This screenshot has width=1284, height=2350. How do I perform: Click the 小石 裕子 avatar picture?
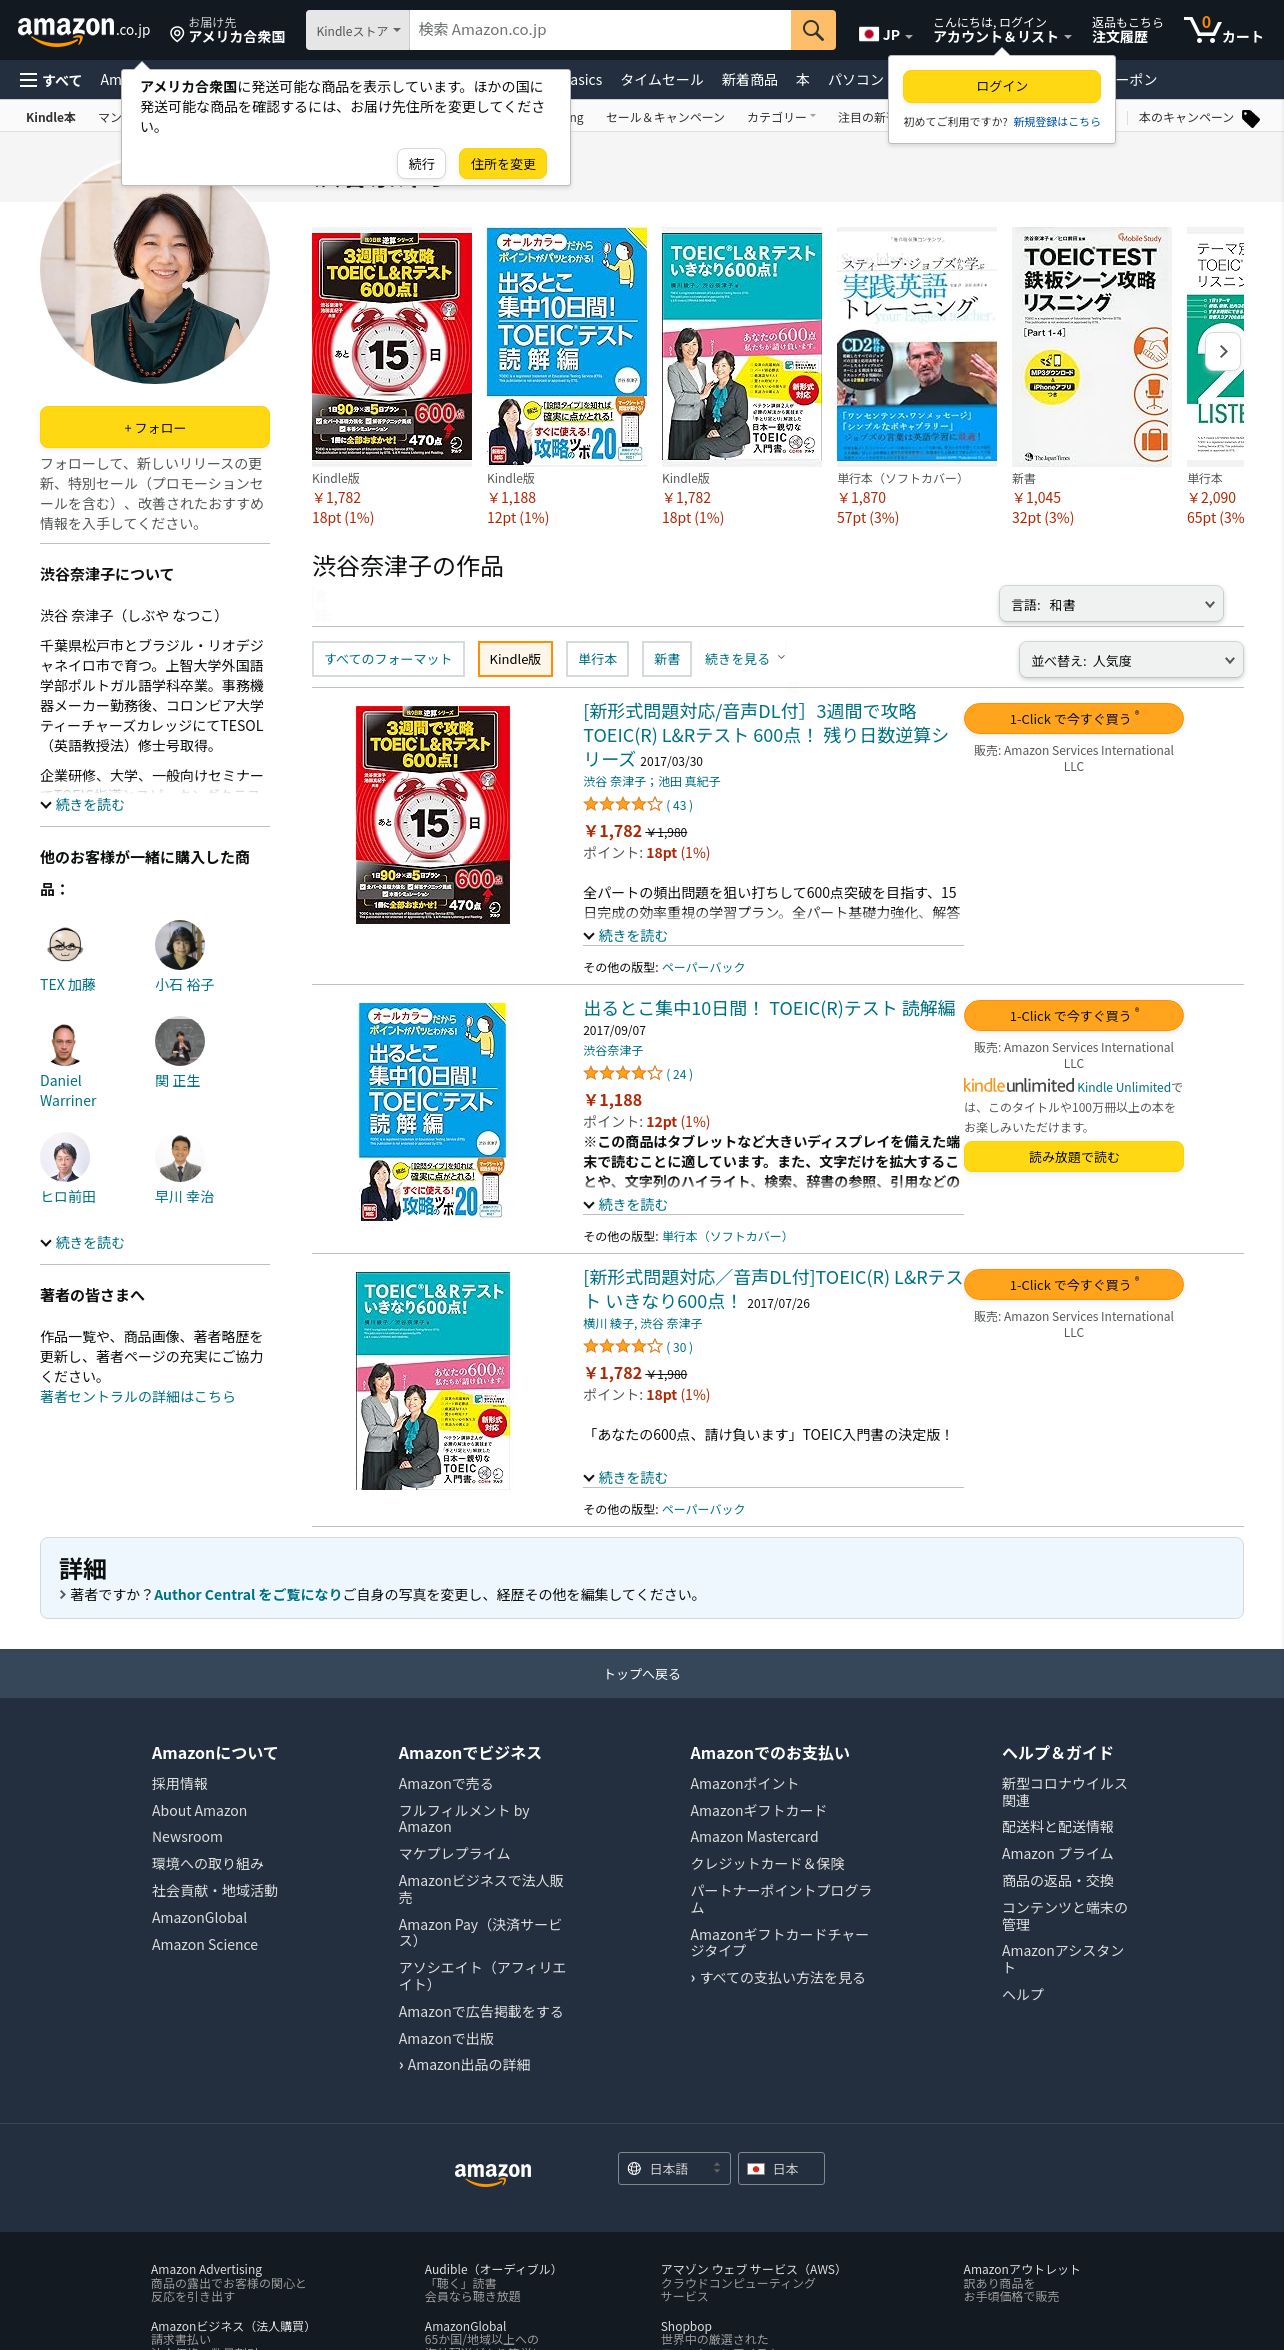tap(180, 944)
